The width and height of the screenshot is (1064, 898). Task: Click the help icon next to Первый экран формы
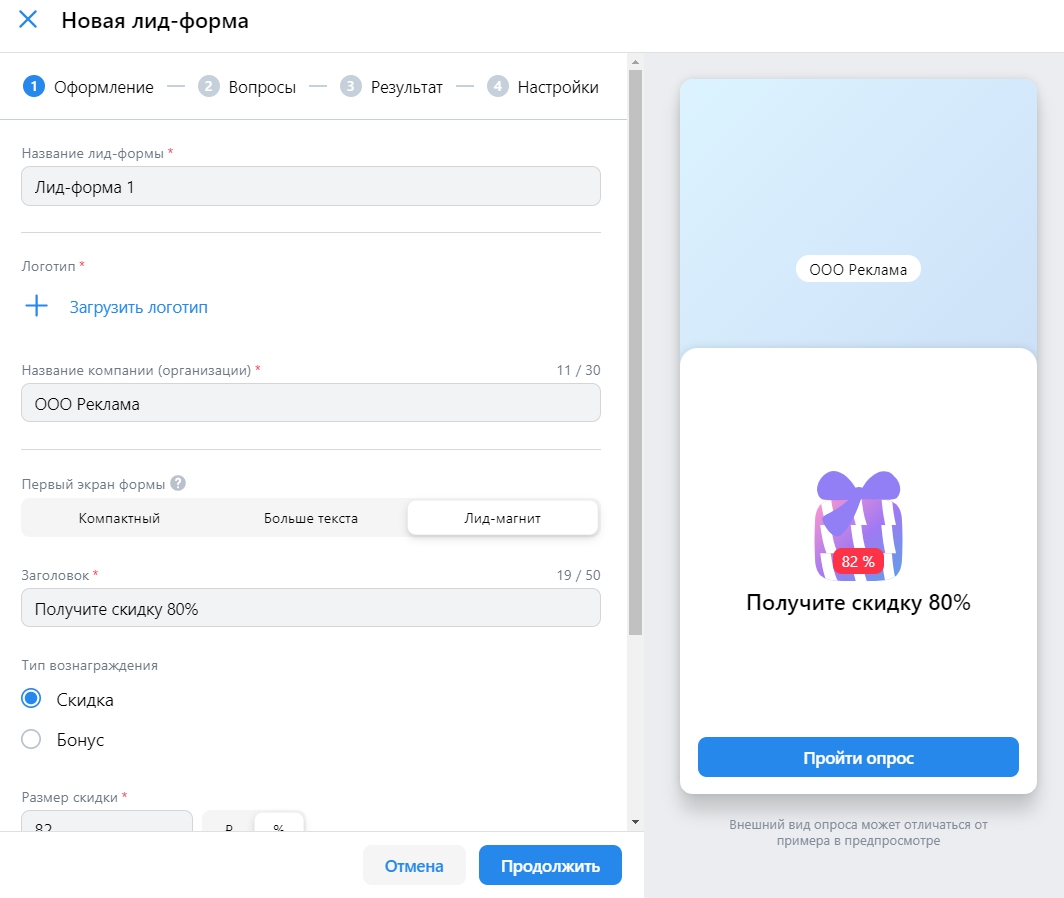(x=178, y=483)
